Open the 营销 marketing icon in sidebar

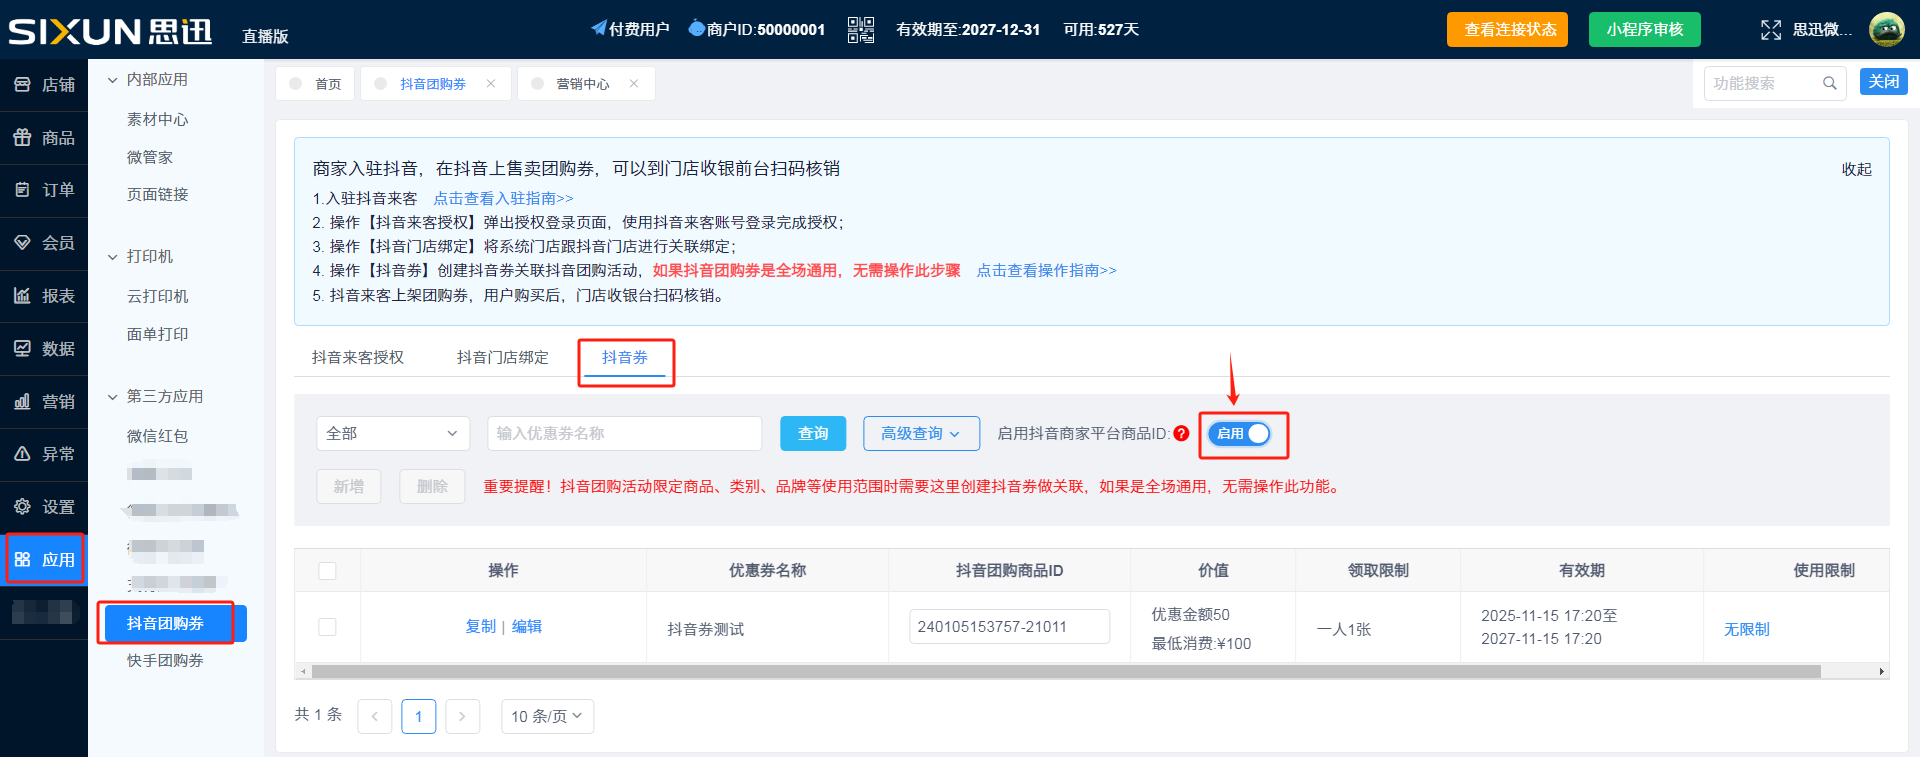click(22, 402)
